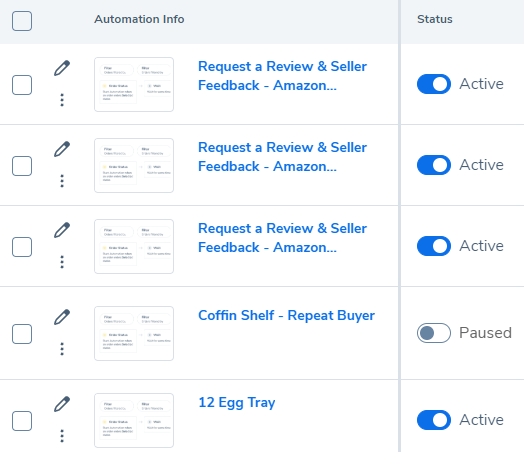Open more options in second automation row

tap(62, 181)
